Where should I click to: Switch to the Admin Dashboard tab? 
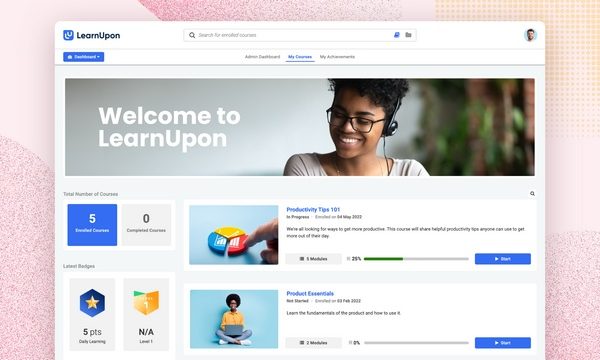tap(262, 57)
